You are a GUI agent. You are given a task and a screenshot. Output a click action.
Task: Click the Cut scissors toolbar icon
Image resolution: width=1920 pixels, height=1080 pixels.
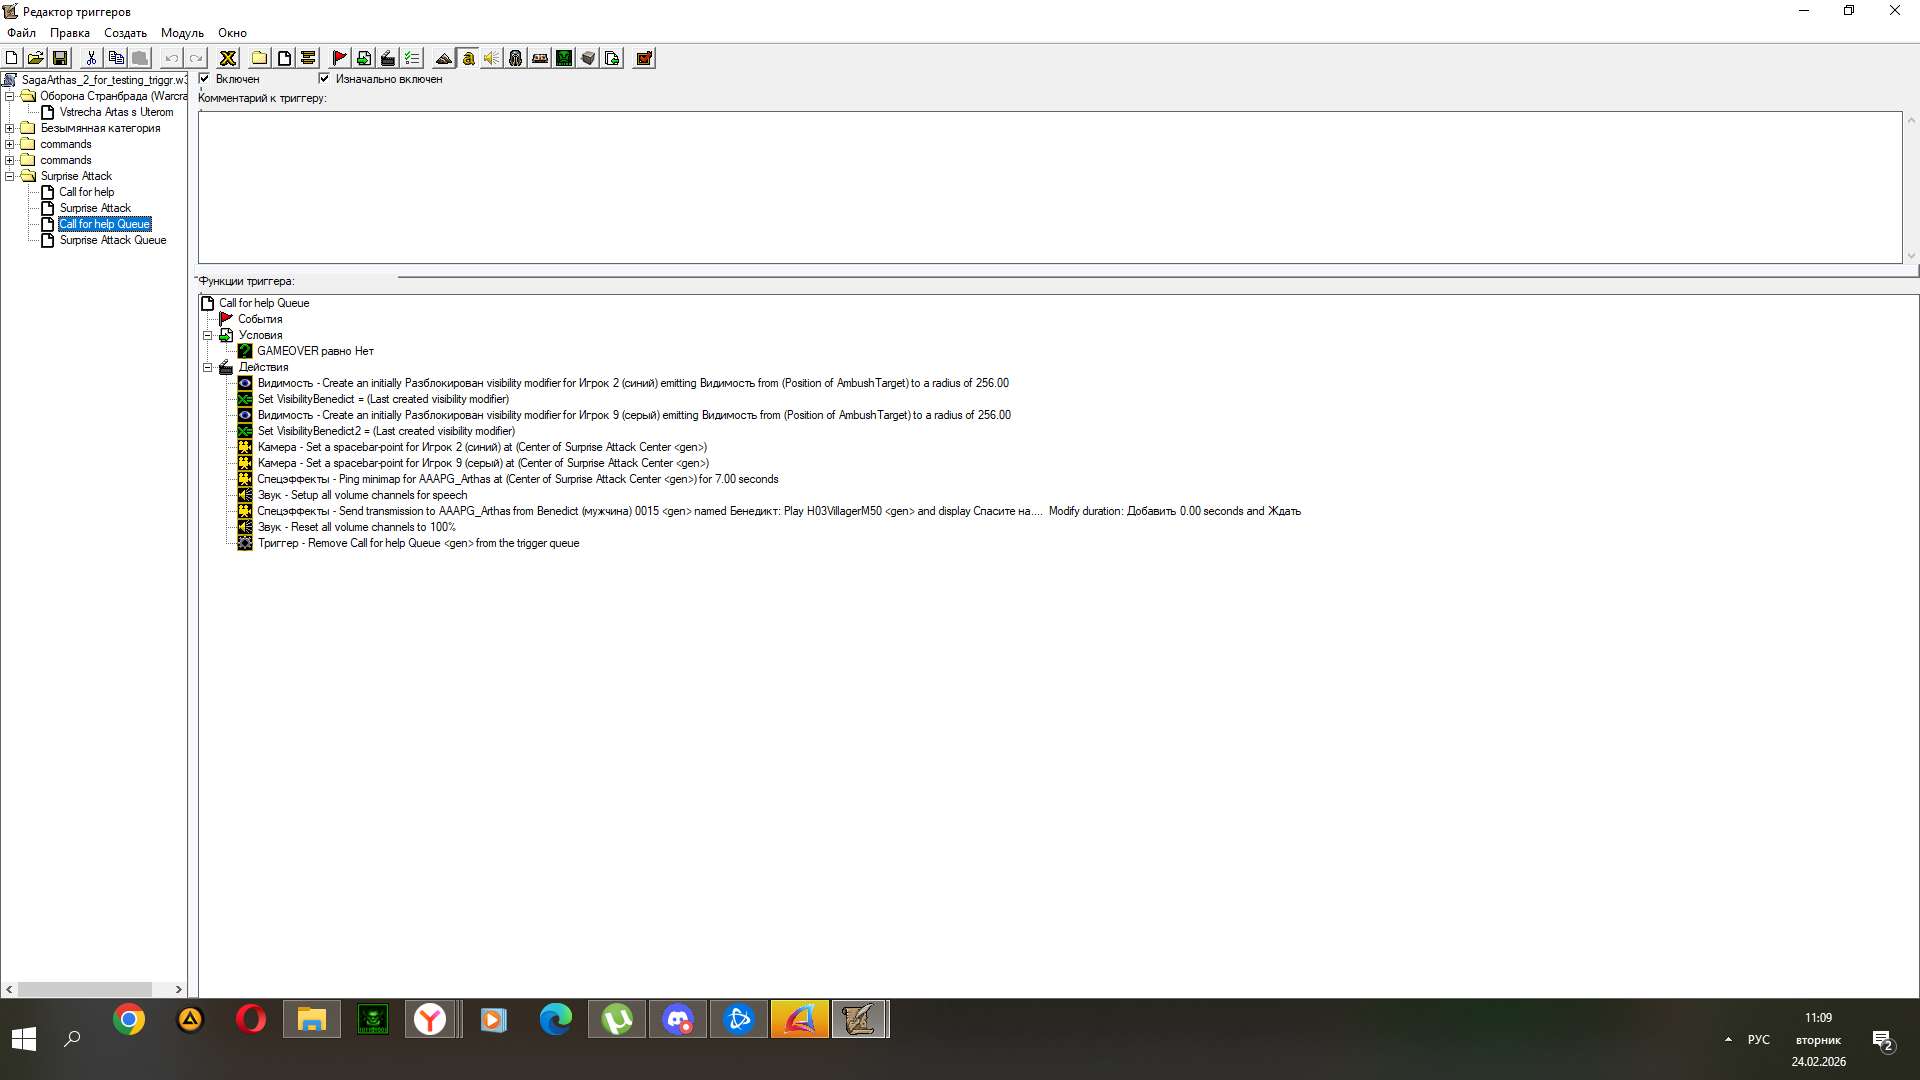[x=91, y=58]
